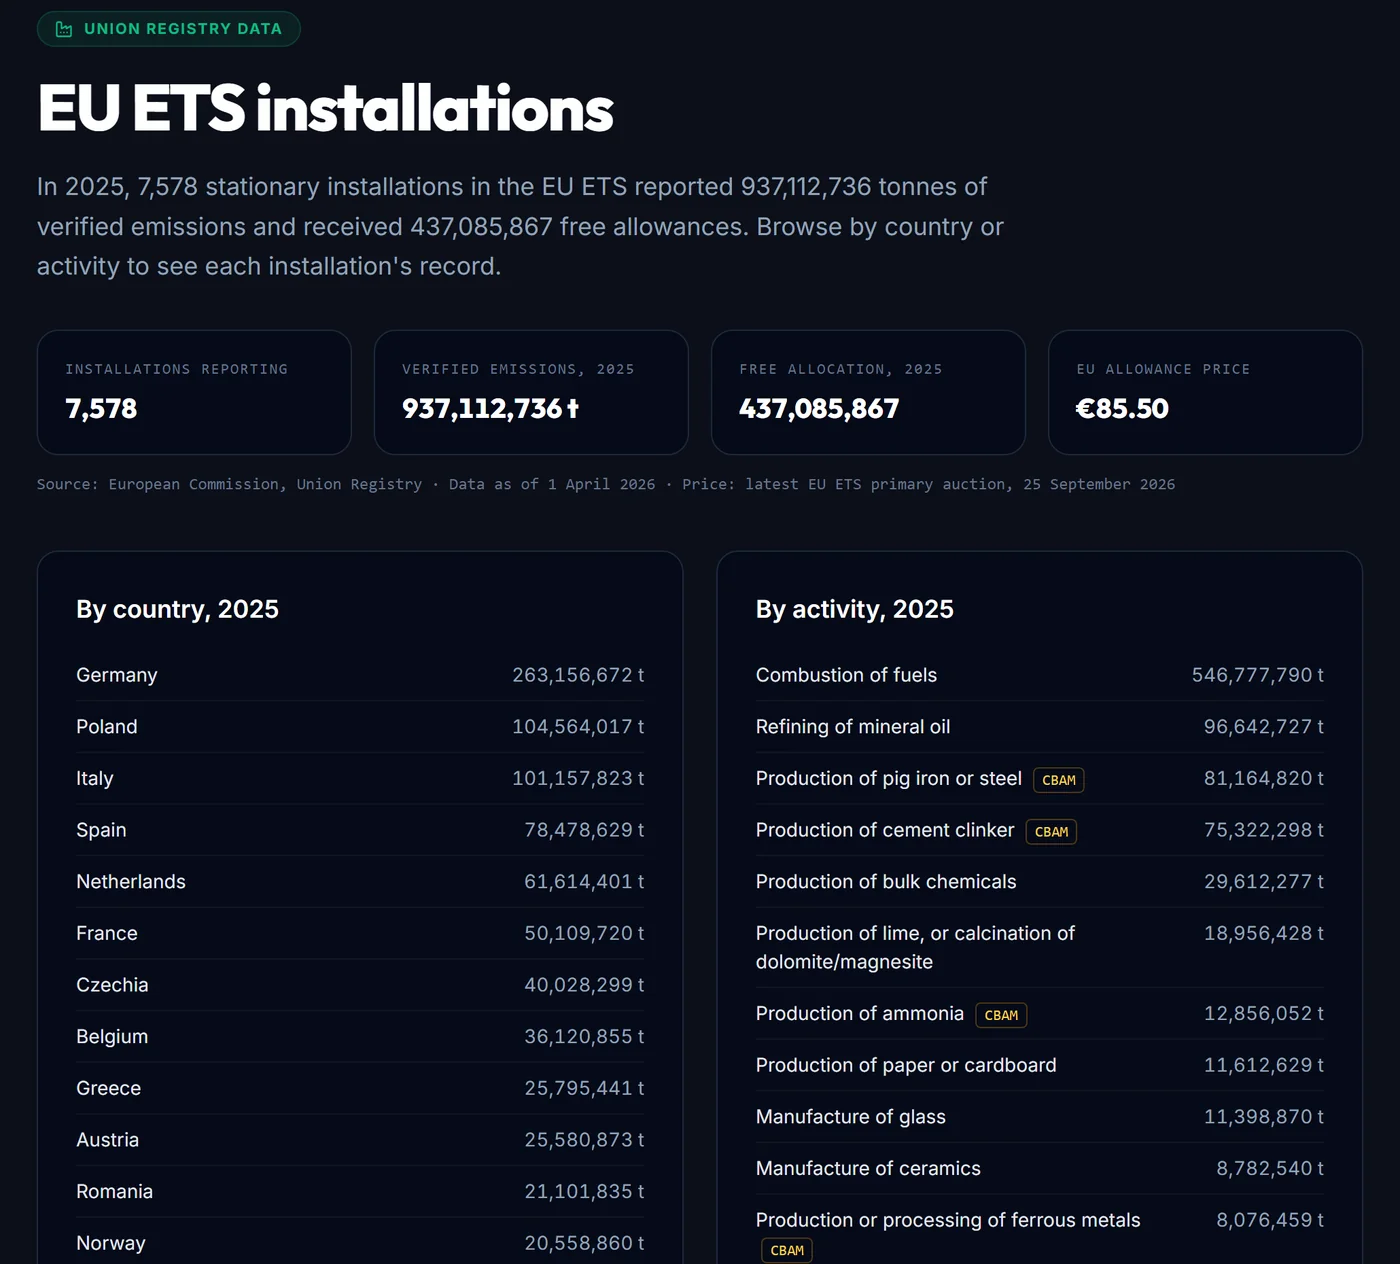The height and width of the screenshot is (1264, 1400).
Task: Click Germany's 263,156,672 t value
Action: pyautogui.click(x=578, y=675)
